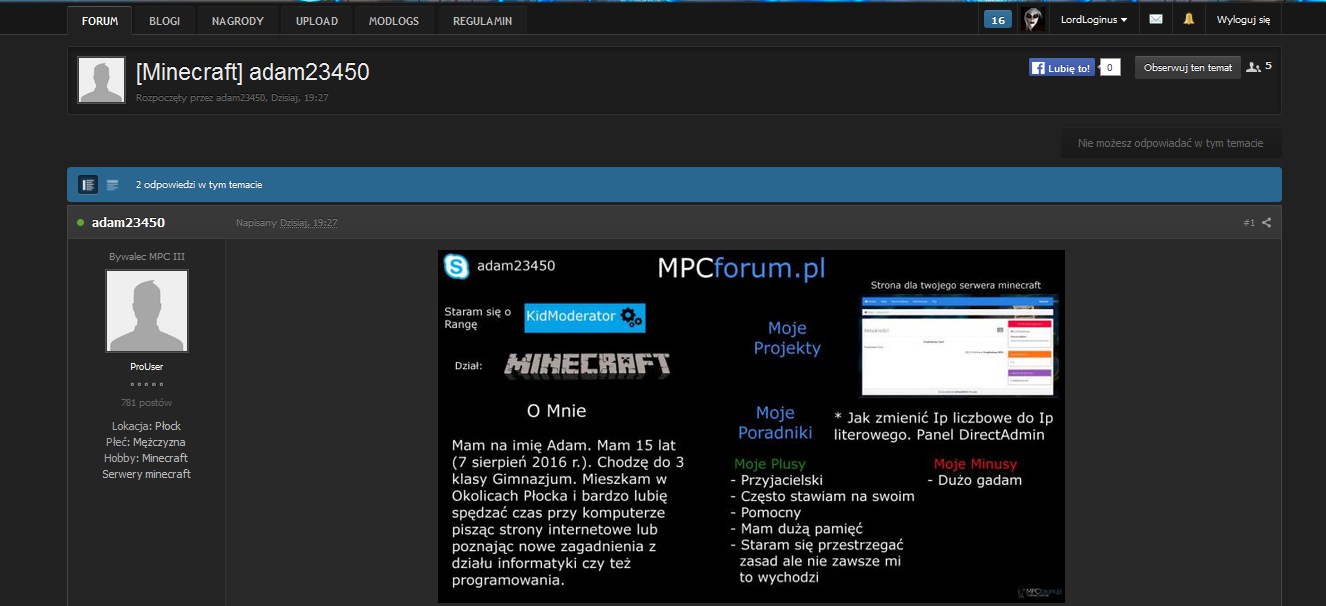The image size is (1326, 606).
Task: Open the user avatar in top bar
Action: pyautogui.click(x=1034, y=20)
